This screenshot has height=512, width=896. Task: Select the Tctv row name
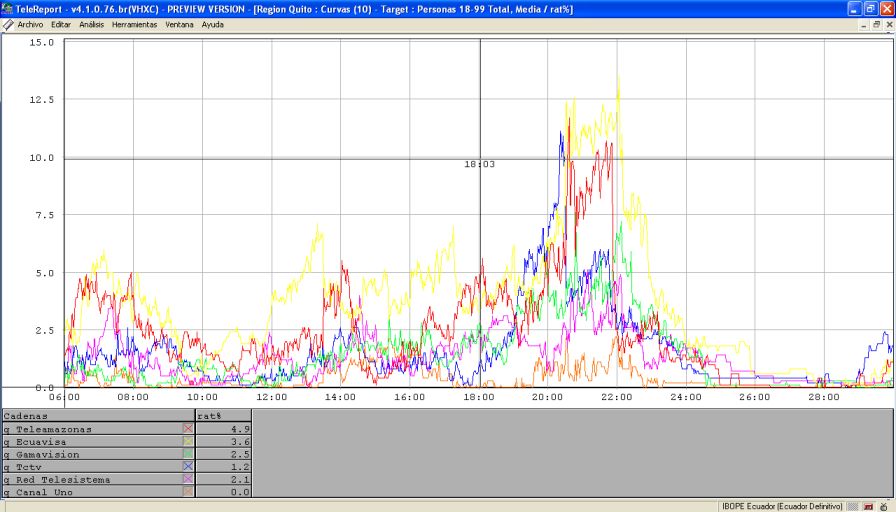(x=29, y=467)
